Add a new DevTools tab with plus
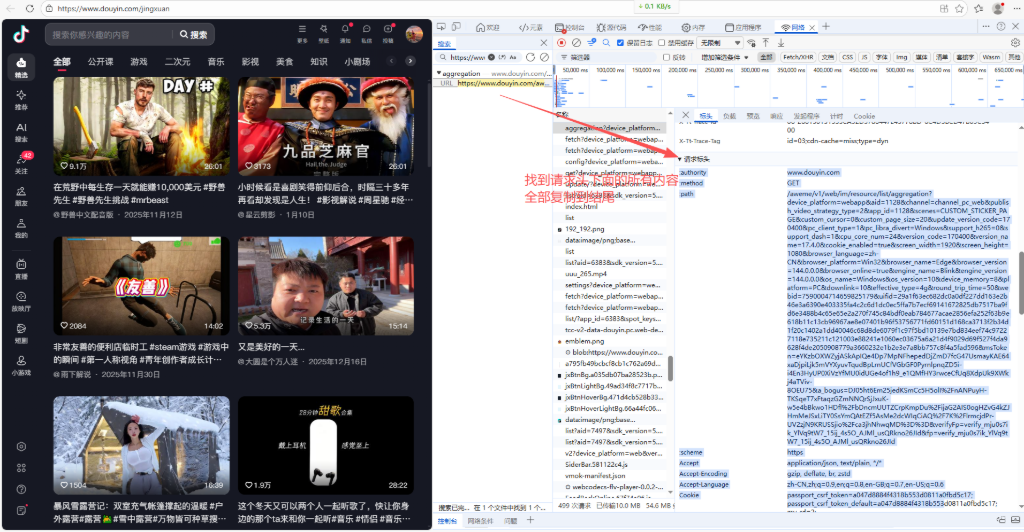 826,27
